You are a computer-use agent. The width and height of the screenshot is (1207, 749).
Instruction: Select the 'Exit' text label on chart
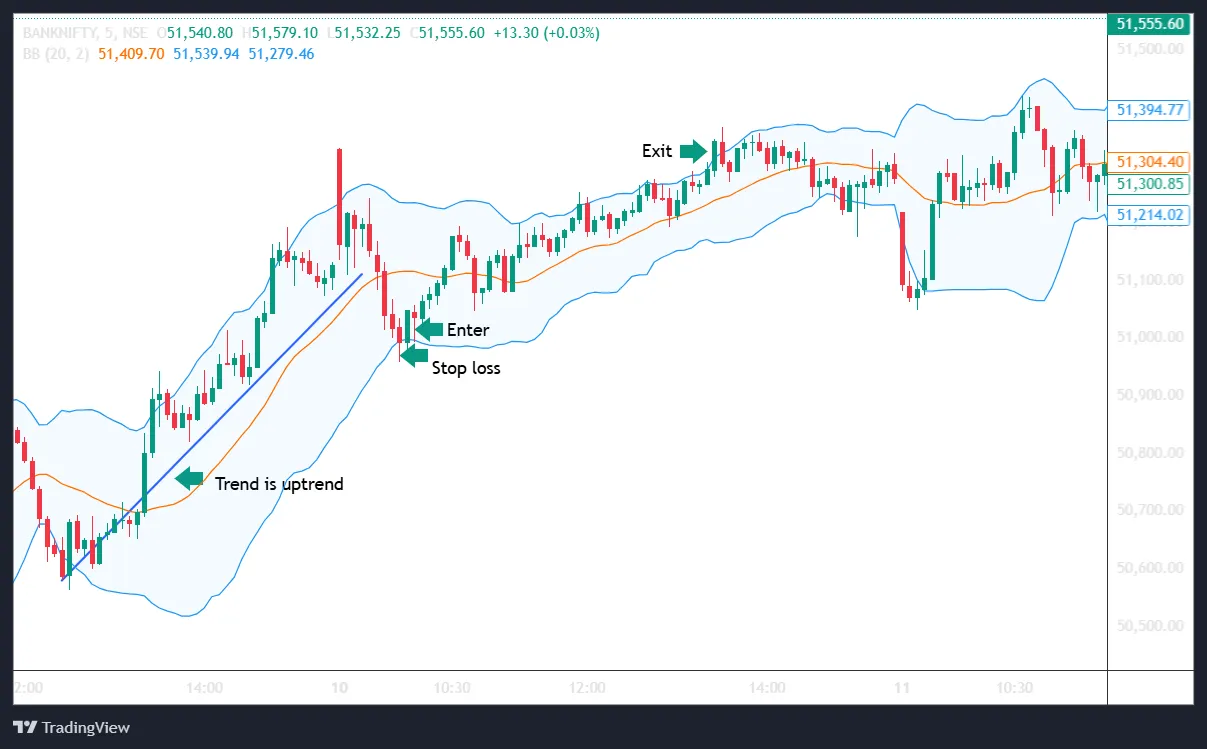657,151
